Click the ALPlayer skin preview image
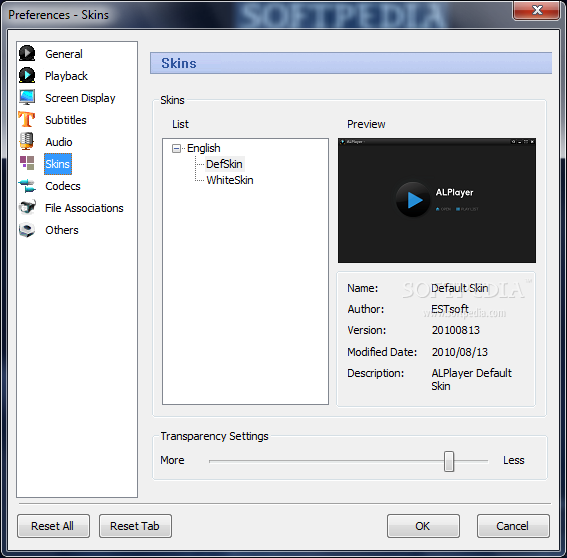The width and height of the screenshot is (567, 558). coord(437,200)
